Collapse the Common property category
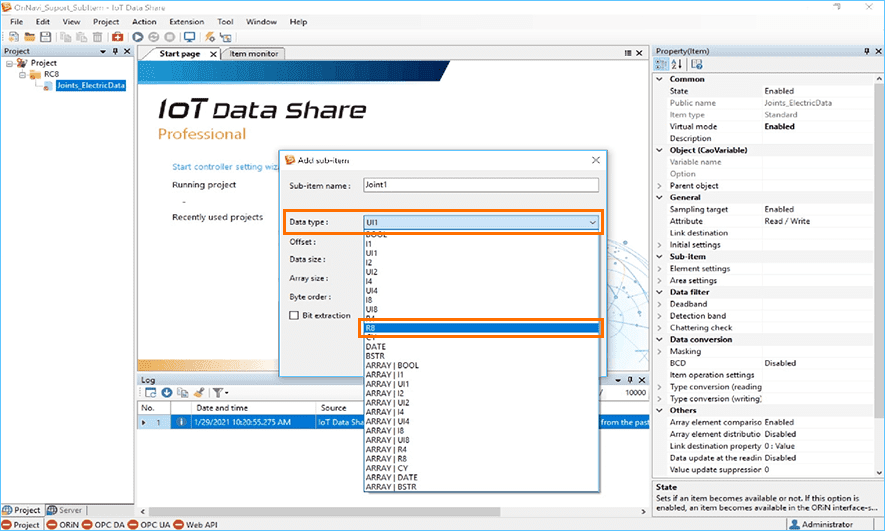Image resolution: width=885 pixels, height=531 pixels. tap(659, 79)
